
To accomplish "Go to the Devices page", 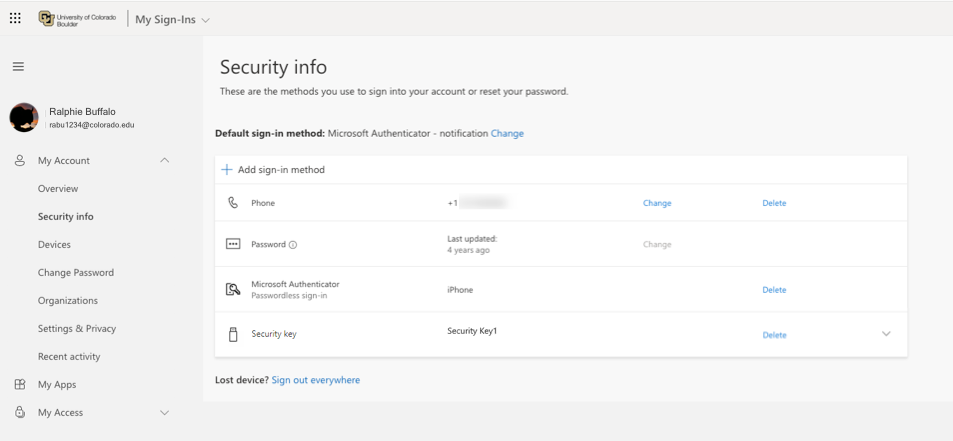I will (54, 245).
